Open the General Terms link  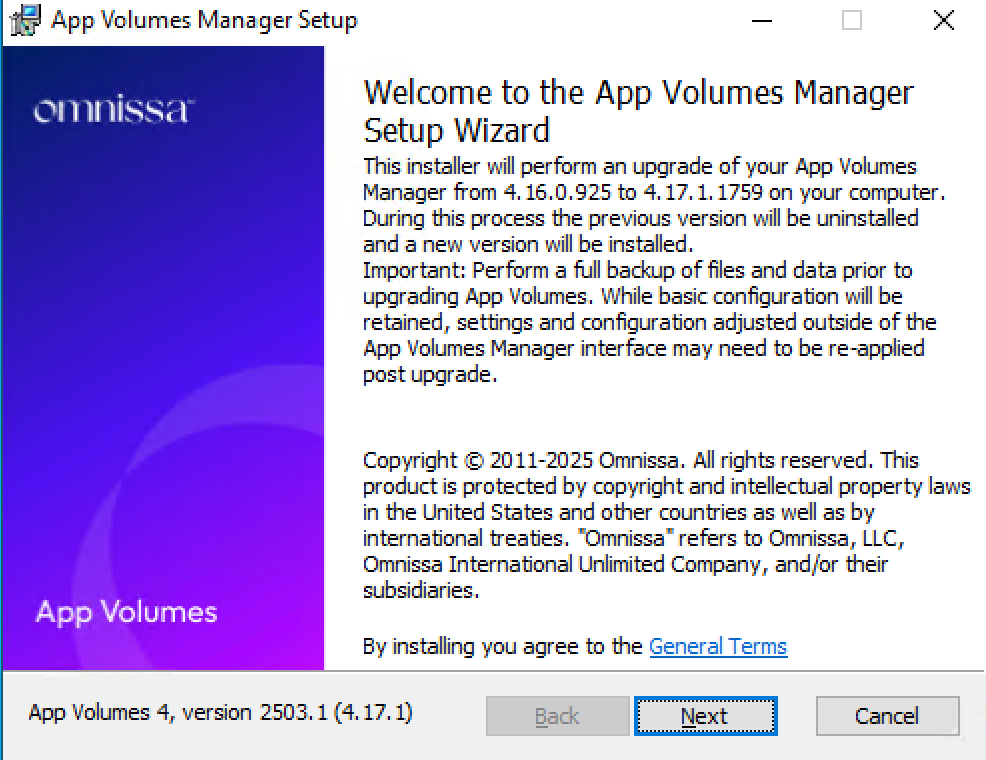point(718,646)
